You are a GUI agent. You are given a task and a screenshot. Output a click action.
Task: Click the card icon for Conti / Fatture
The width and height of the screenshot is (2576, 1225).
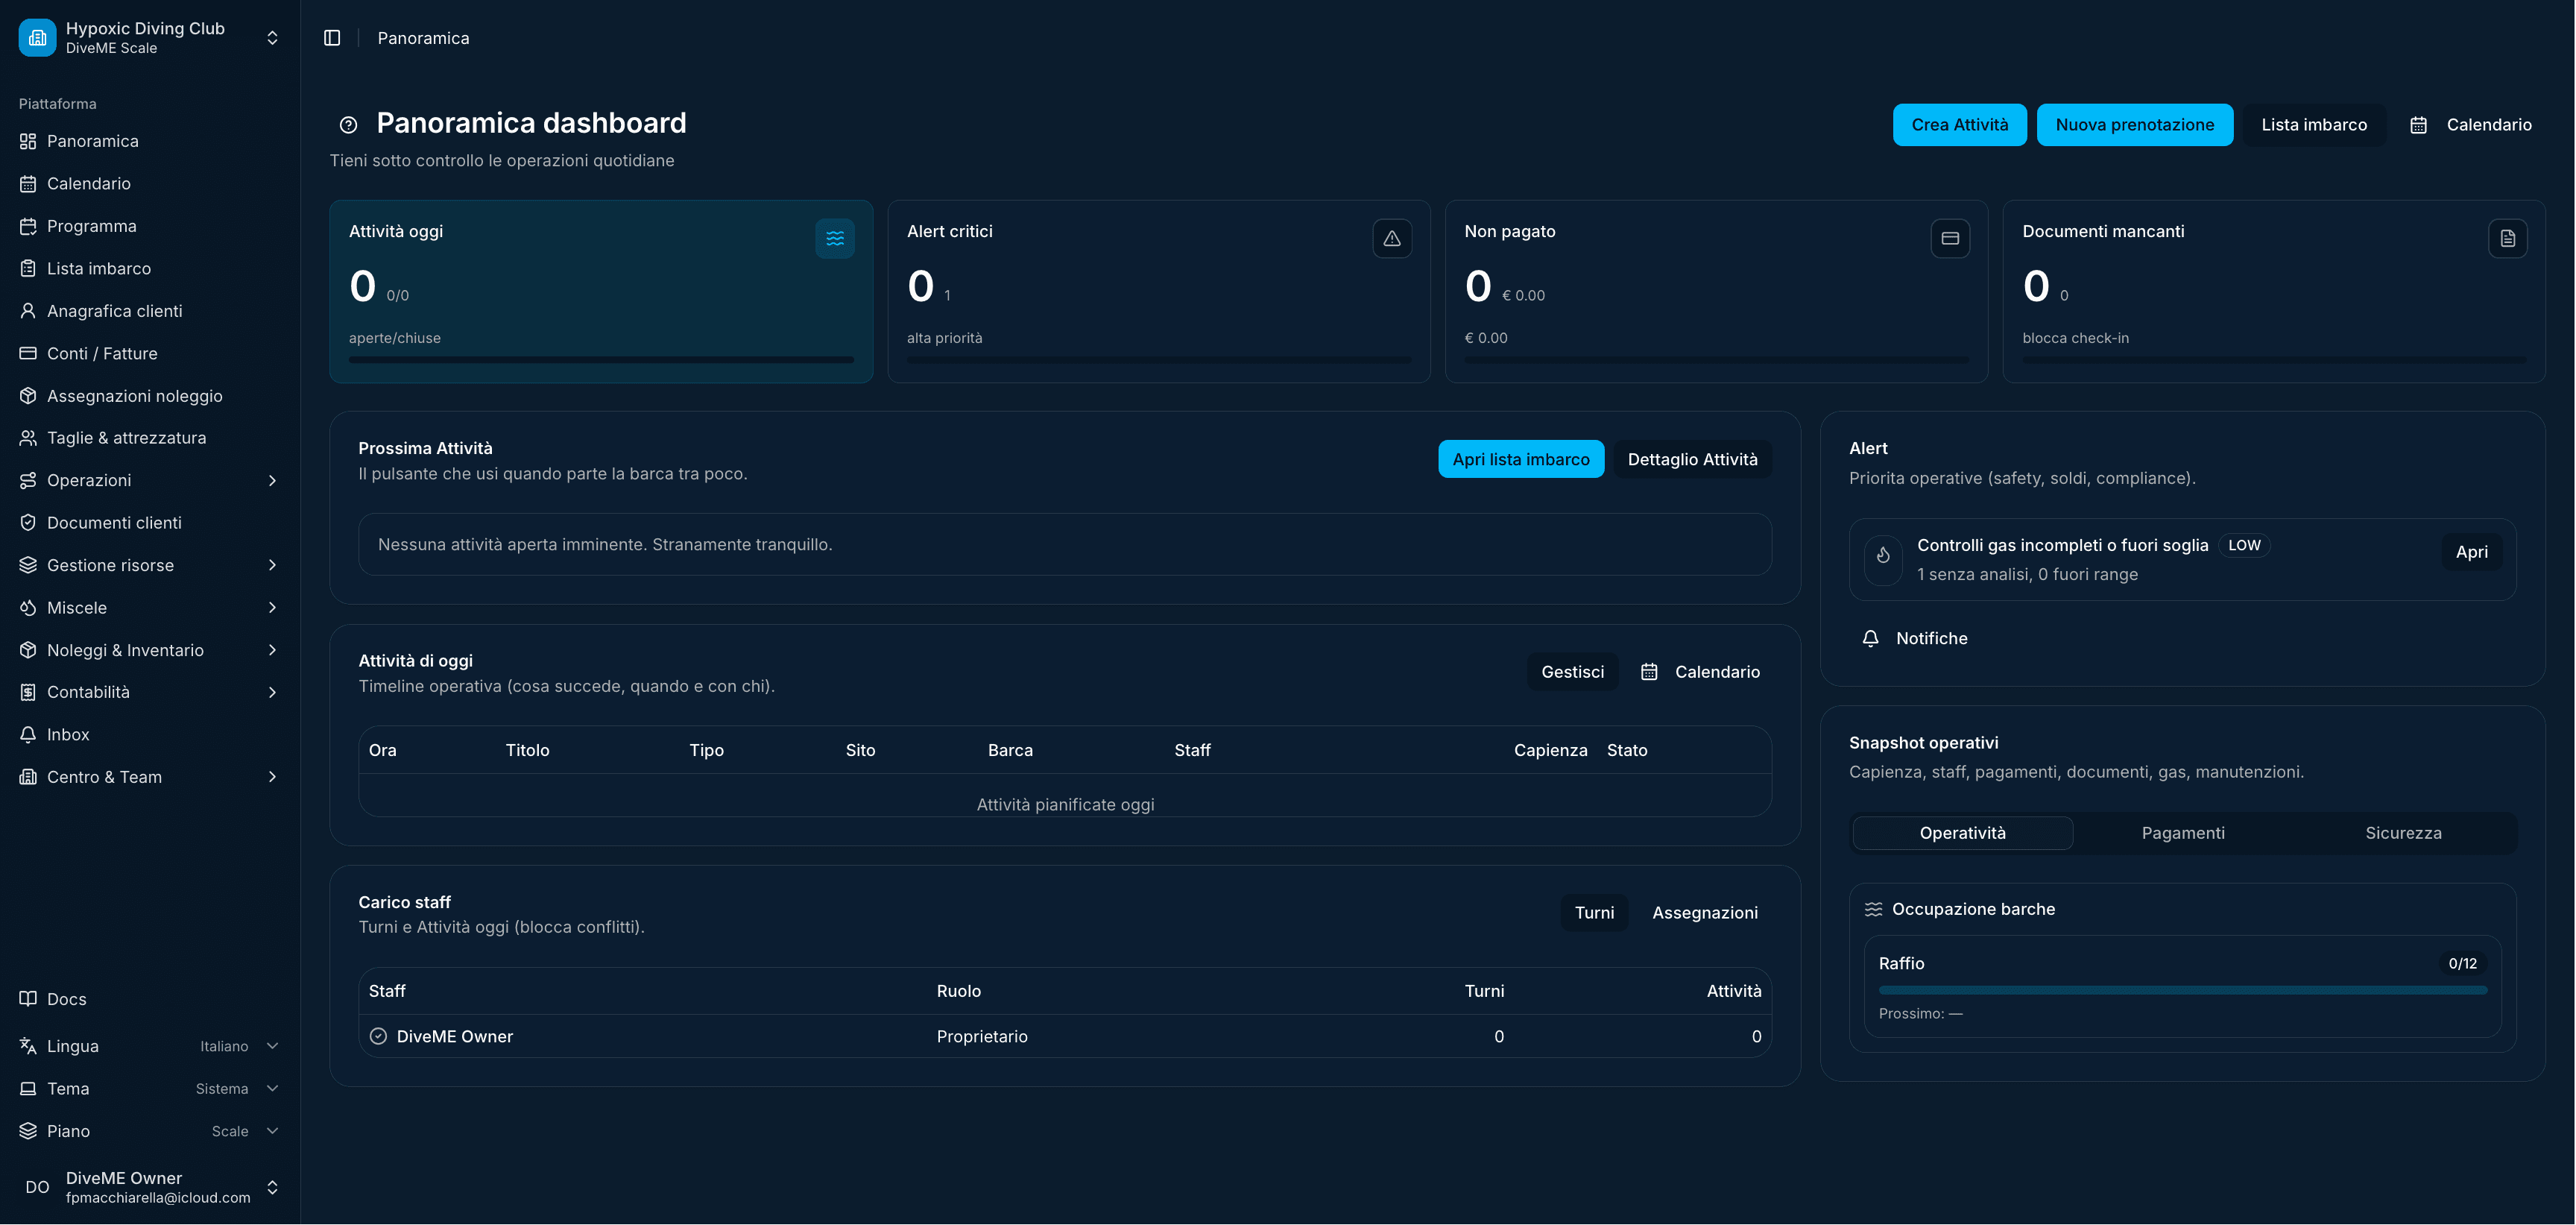click(28, 354)
